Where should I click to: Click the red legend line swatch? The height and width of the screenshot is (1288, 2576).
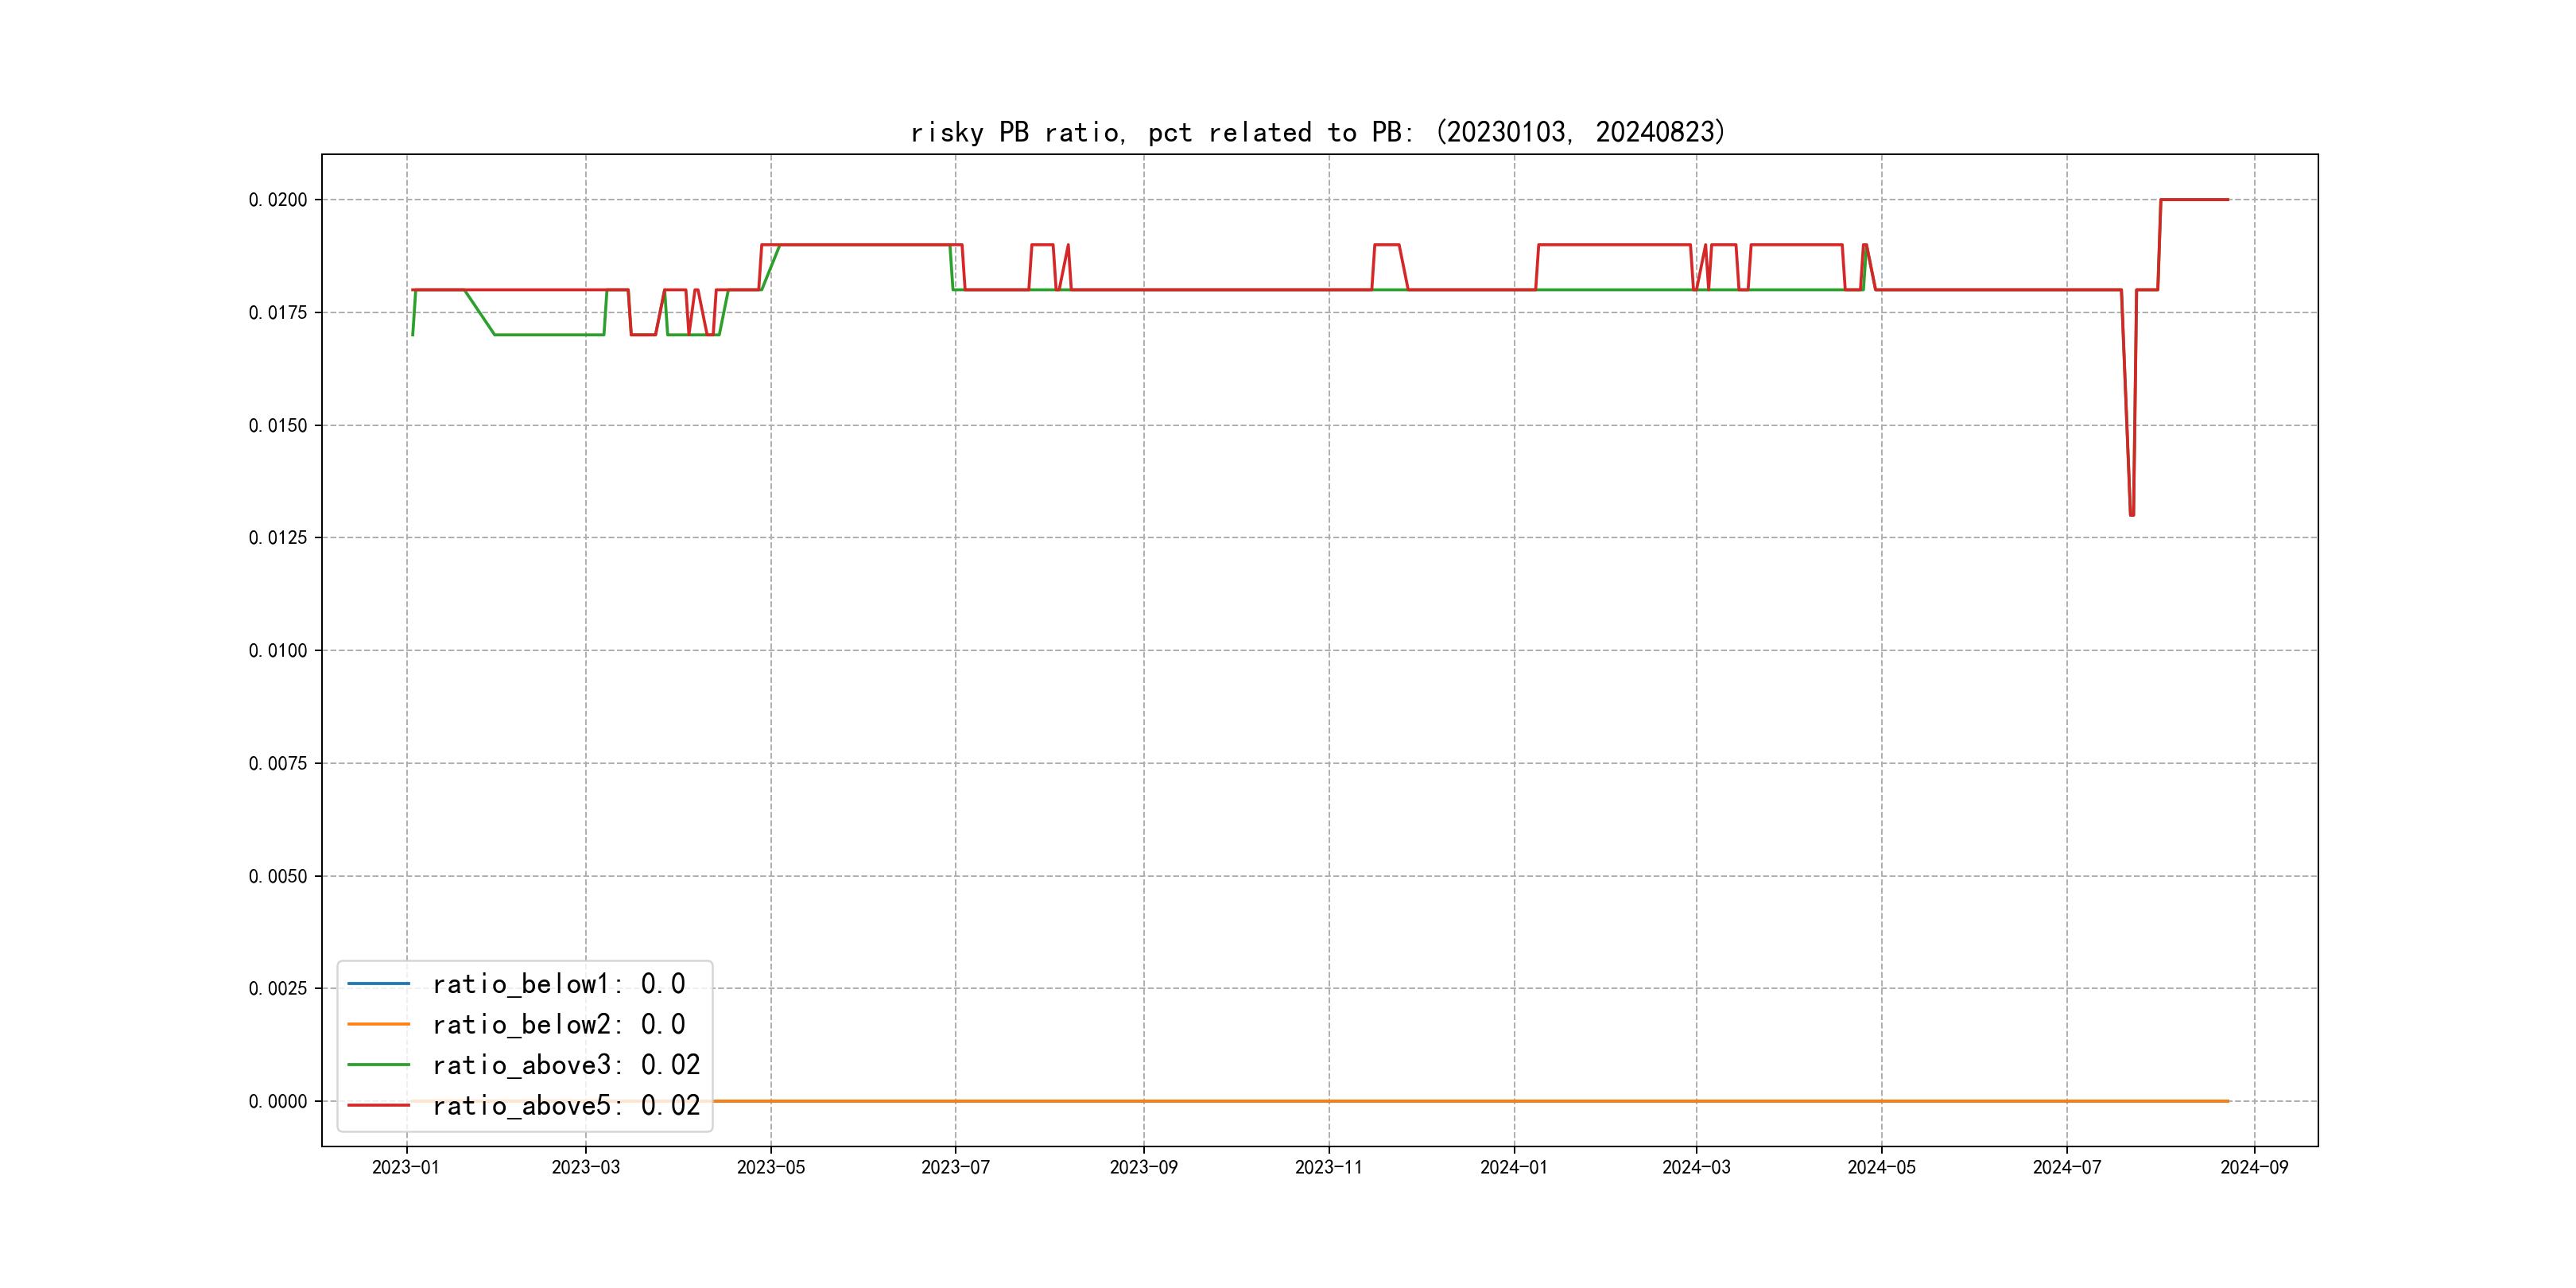click(x=378, y=1105)
